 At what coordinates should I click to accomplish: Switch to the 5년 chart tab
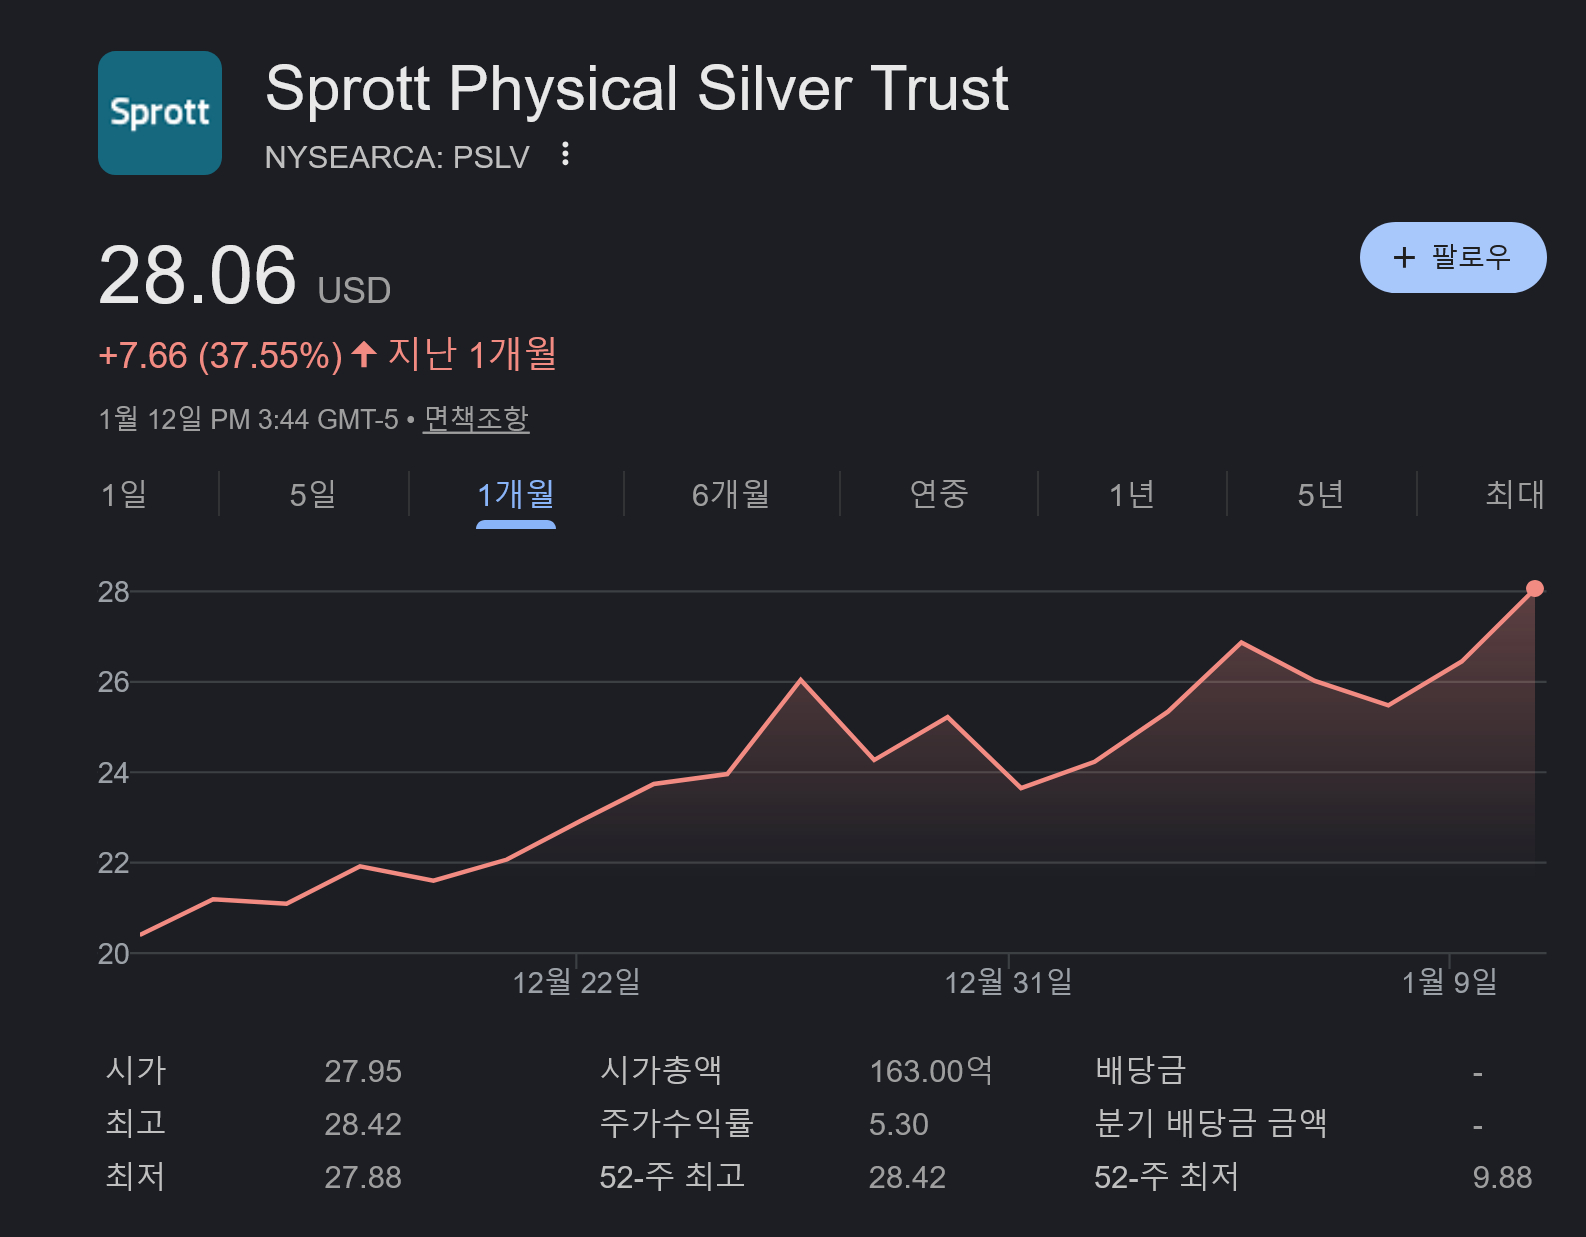click(1320, 494)
